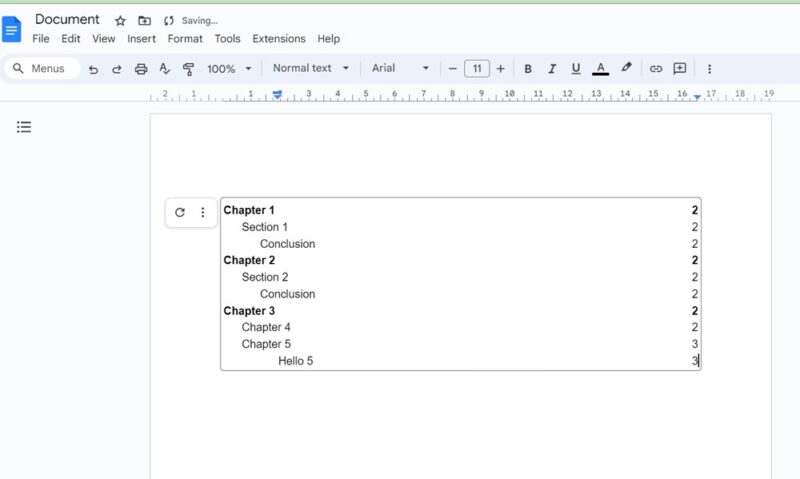Go to Chapter 5 entry
800x479 pixels.
[x=266, y=344]
